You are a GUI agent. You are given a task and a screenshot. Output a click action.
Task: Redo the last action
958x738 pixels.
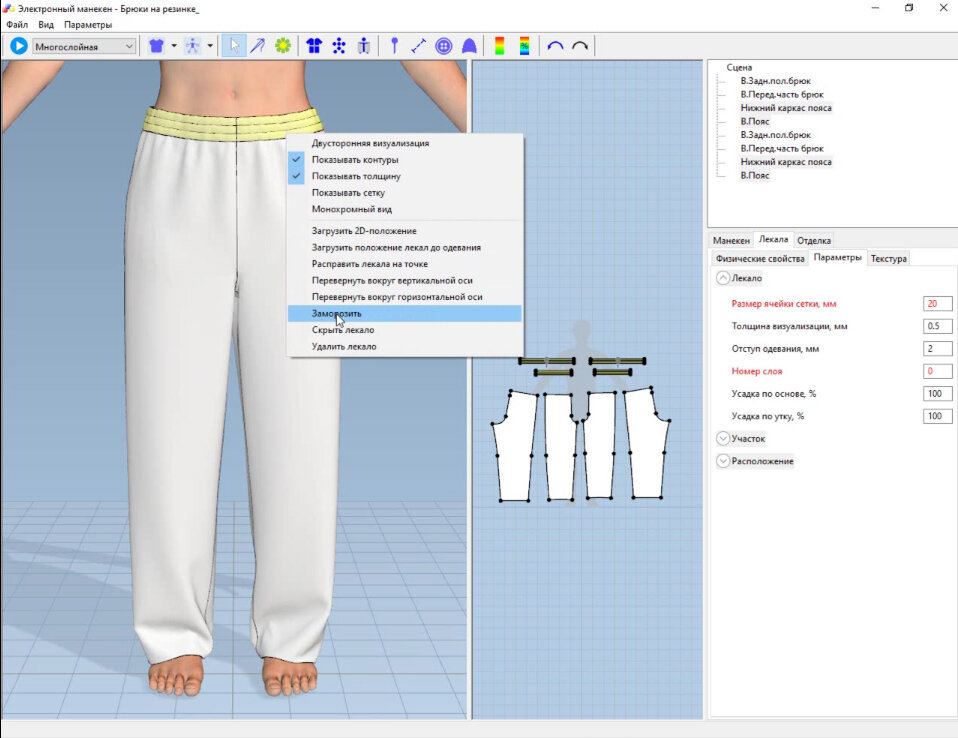tap(580, 46)
